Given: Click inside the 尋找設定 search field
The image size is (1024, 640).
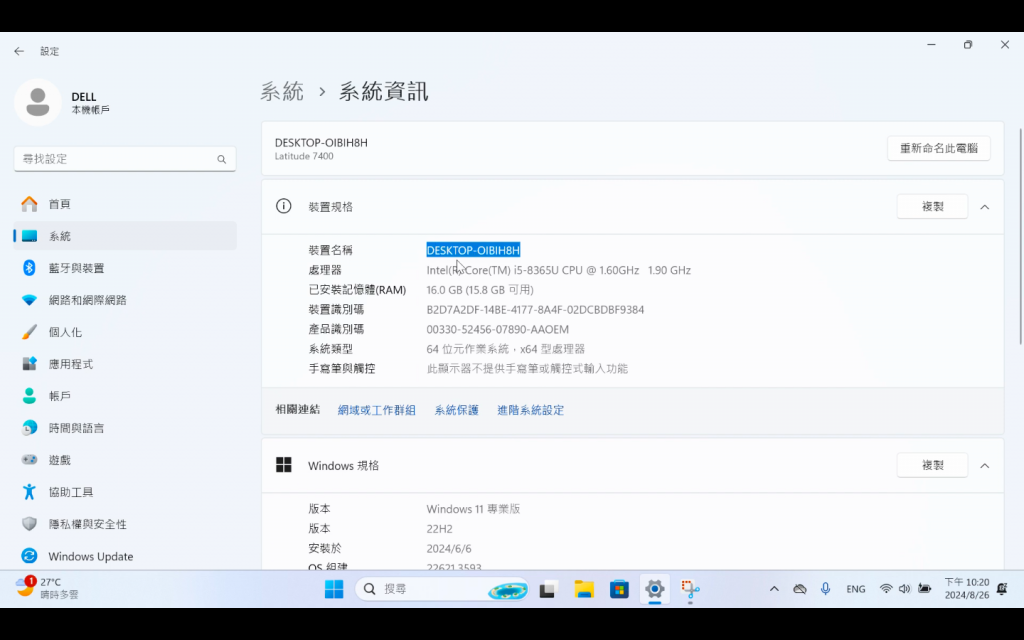Looking at the screenshot, I should (125, 159).
